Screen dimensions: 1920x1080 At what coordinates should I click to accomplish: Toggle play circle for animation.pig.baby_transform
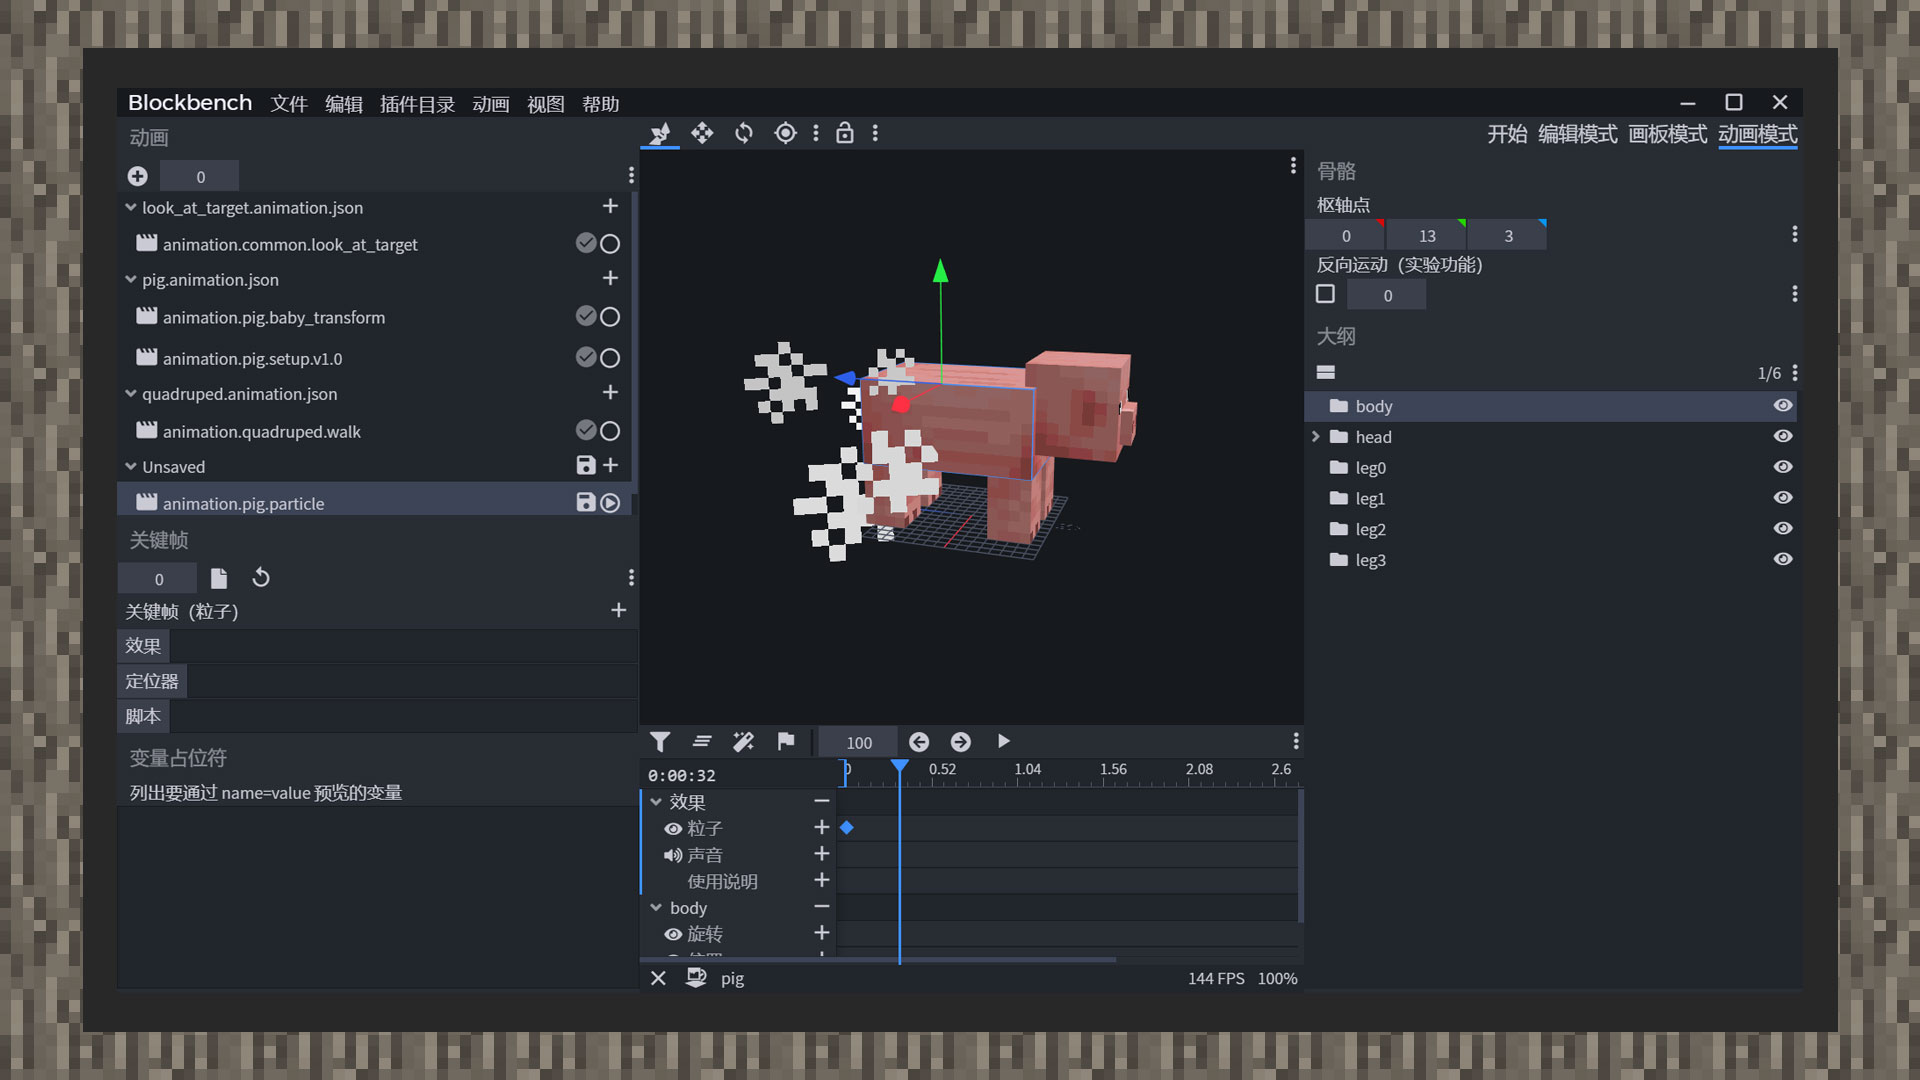610,317
